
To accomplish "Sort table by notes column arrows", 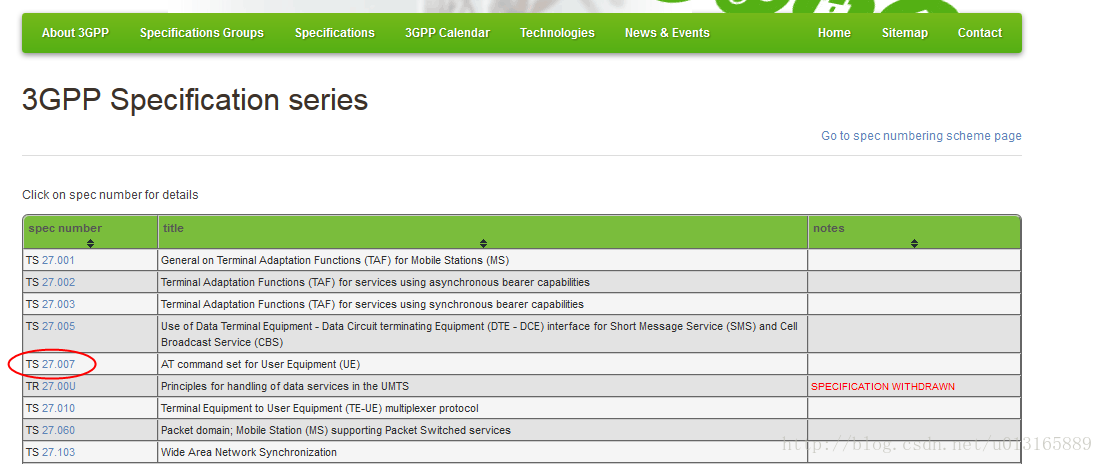I will (914, 243).
